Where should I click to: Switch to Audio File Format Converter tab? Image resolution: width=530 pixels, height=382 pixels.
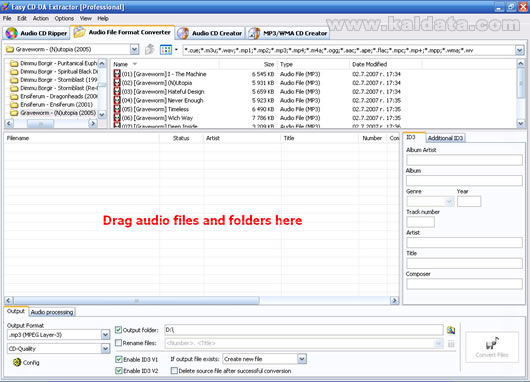click(122, 32)
